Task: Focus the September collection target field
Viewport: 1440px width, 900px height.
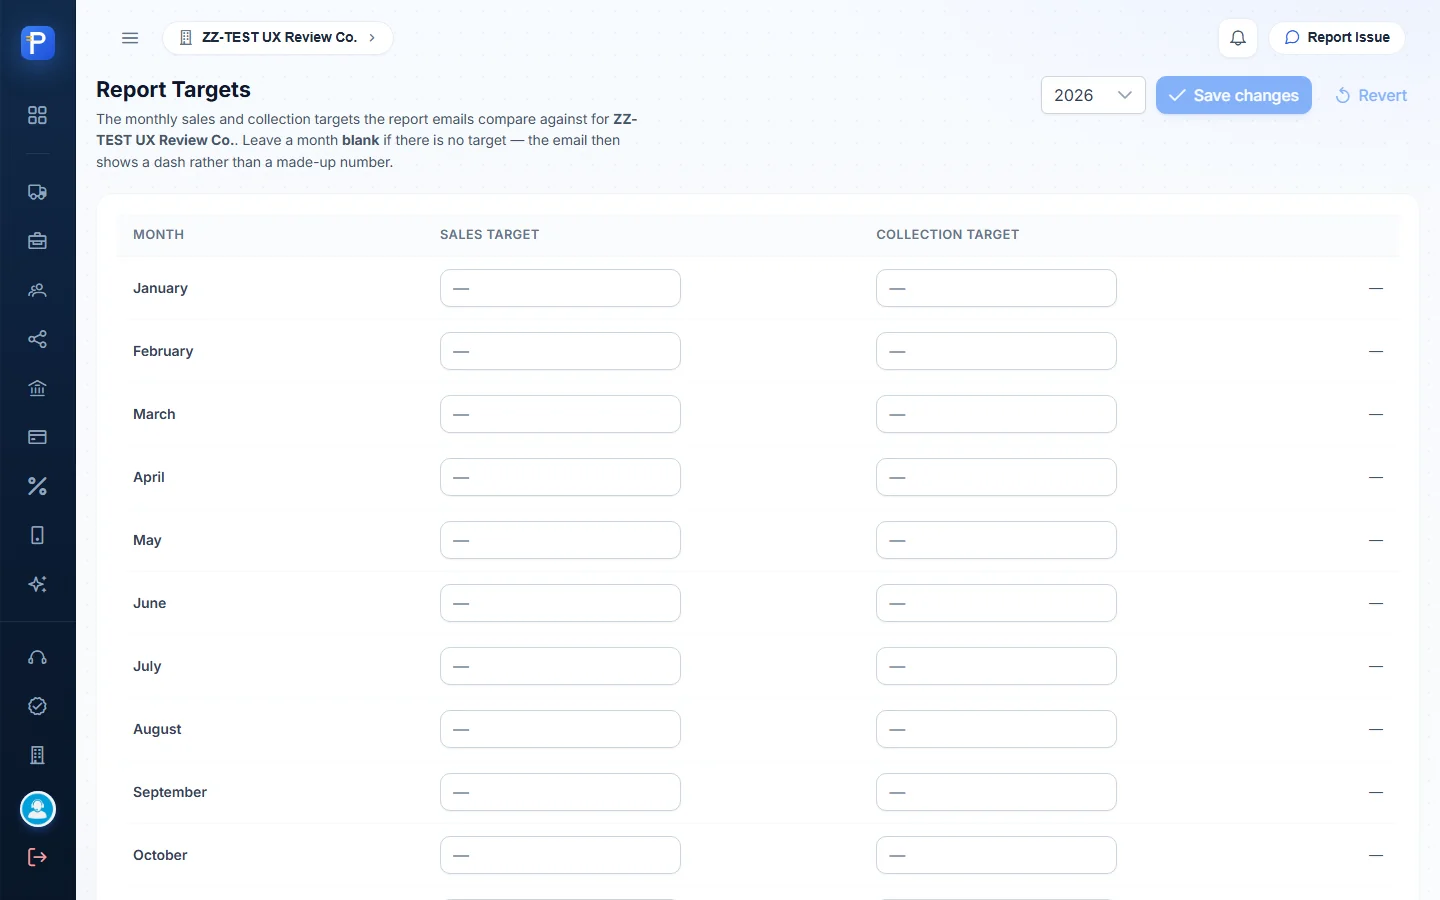Action: 996,792
